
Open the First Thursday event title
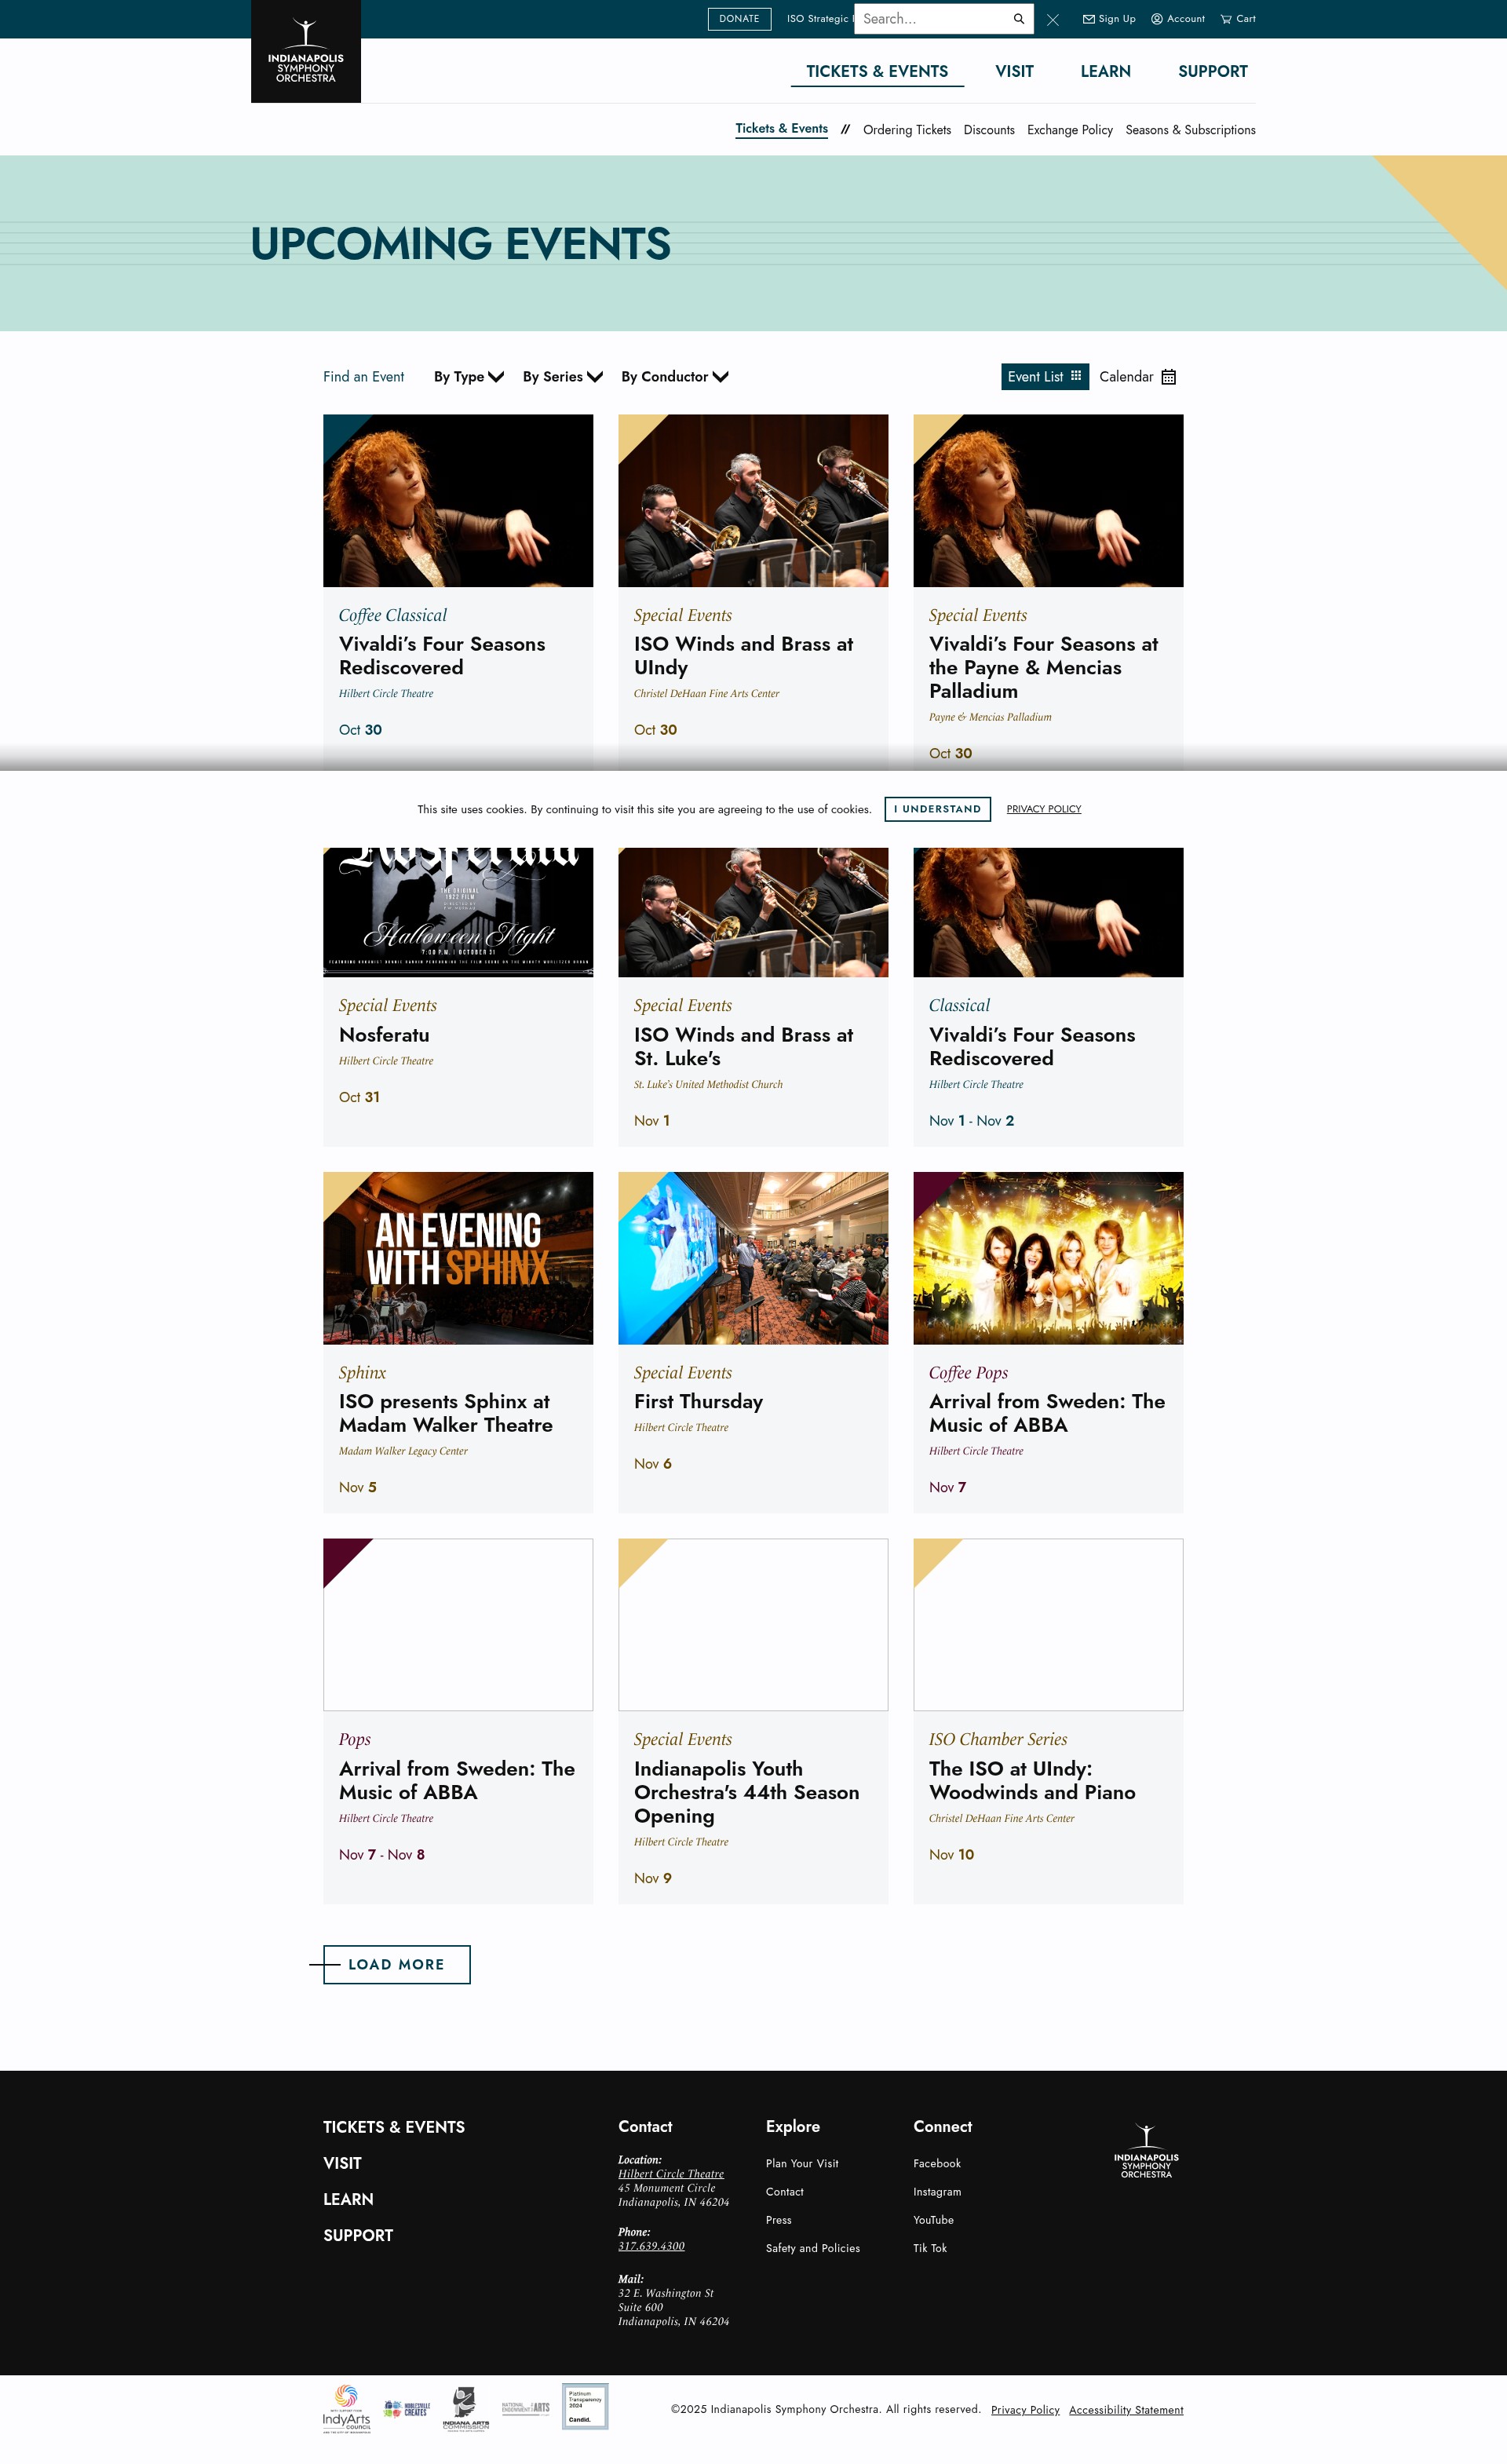click(x=698, y=1402)
